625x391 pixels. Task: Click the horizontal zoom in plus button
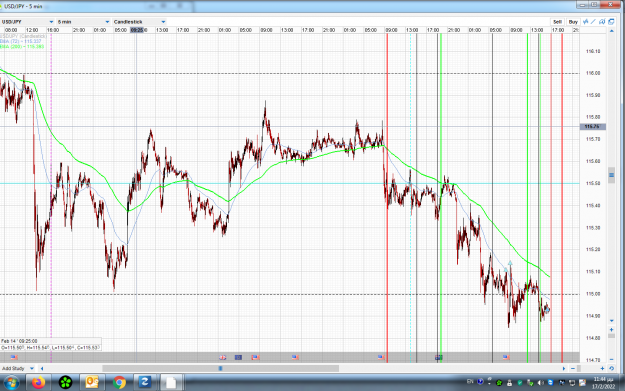[x=602, y=368]
